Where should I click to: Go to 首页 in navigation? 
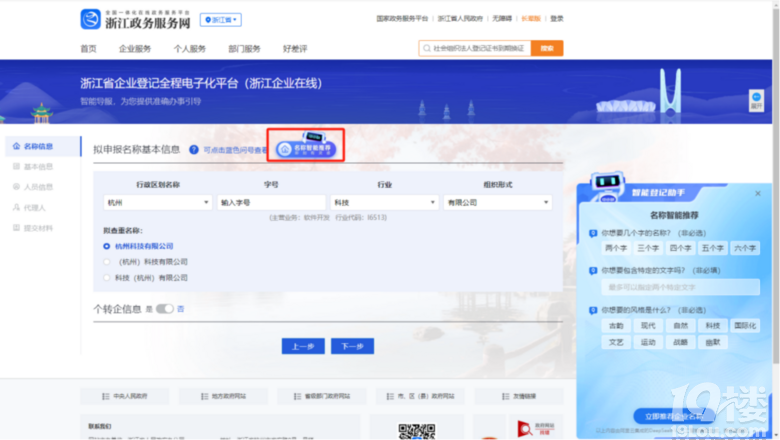[89, 49]
